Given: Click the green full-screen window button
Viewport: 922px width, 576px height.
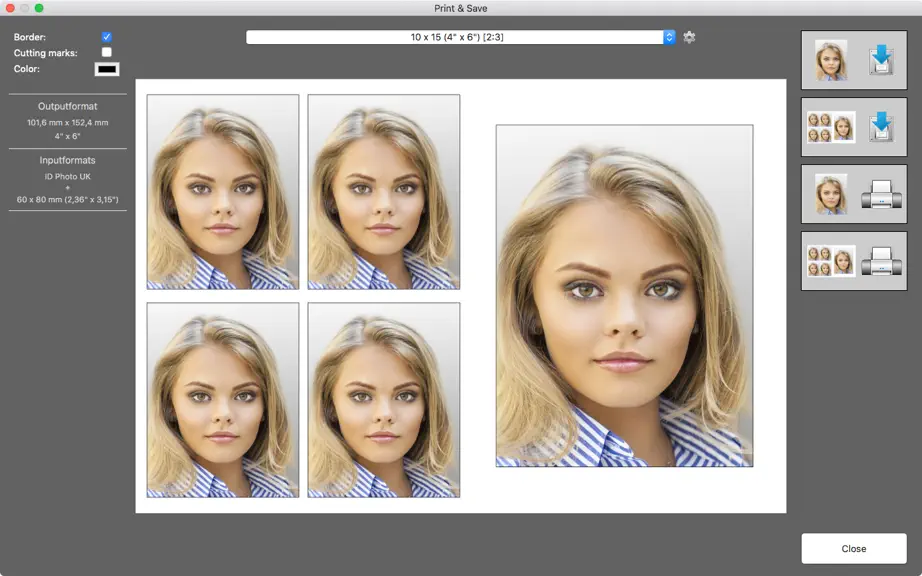Looking at the screenshot, I should click(x=39, y=8).
